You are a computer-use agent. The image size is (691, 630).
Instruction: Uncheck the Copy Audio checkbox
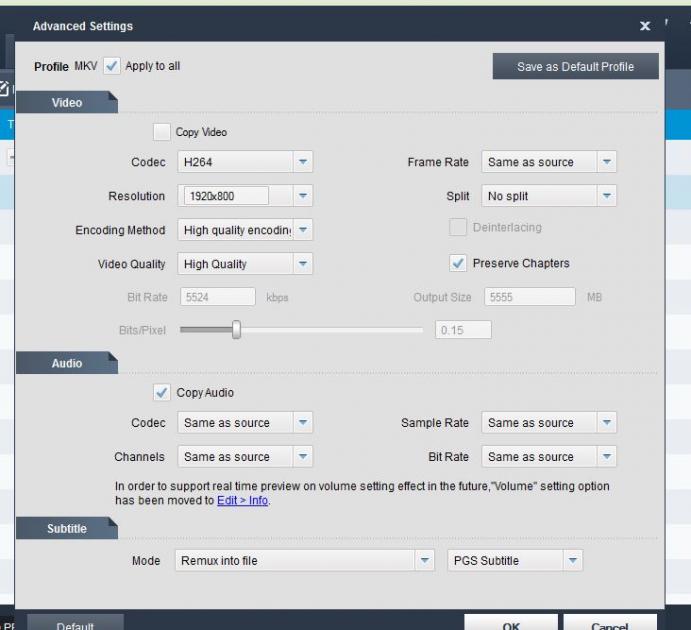[161, 393]
